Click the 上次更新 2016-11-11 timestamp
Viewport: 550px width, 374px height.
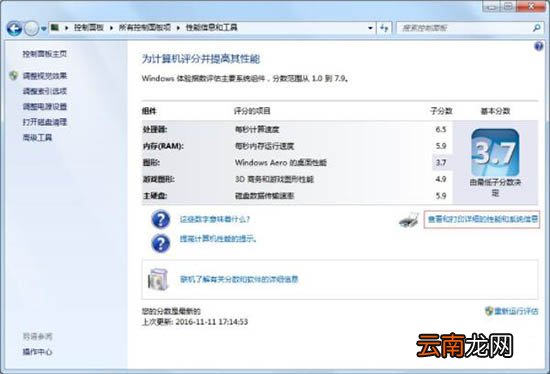tap(195, 322)
